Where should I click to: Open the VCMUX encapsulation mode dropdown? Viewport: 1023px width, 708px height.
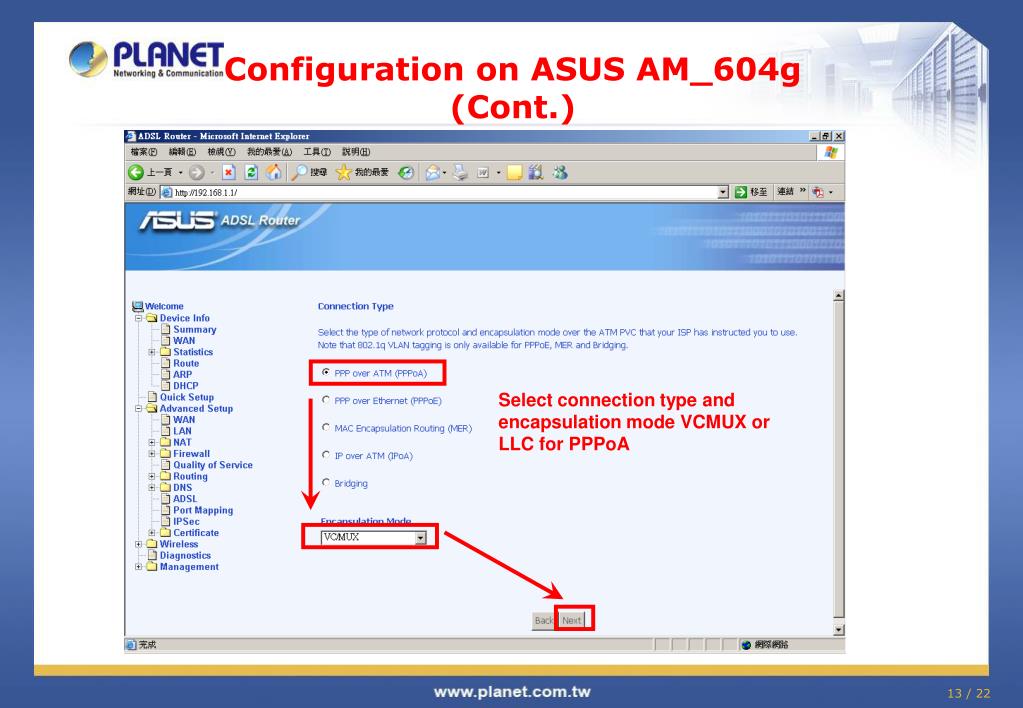(374, 537)
